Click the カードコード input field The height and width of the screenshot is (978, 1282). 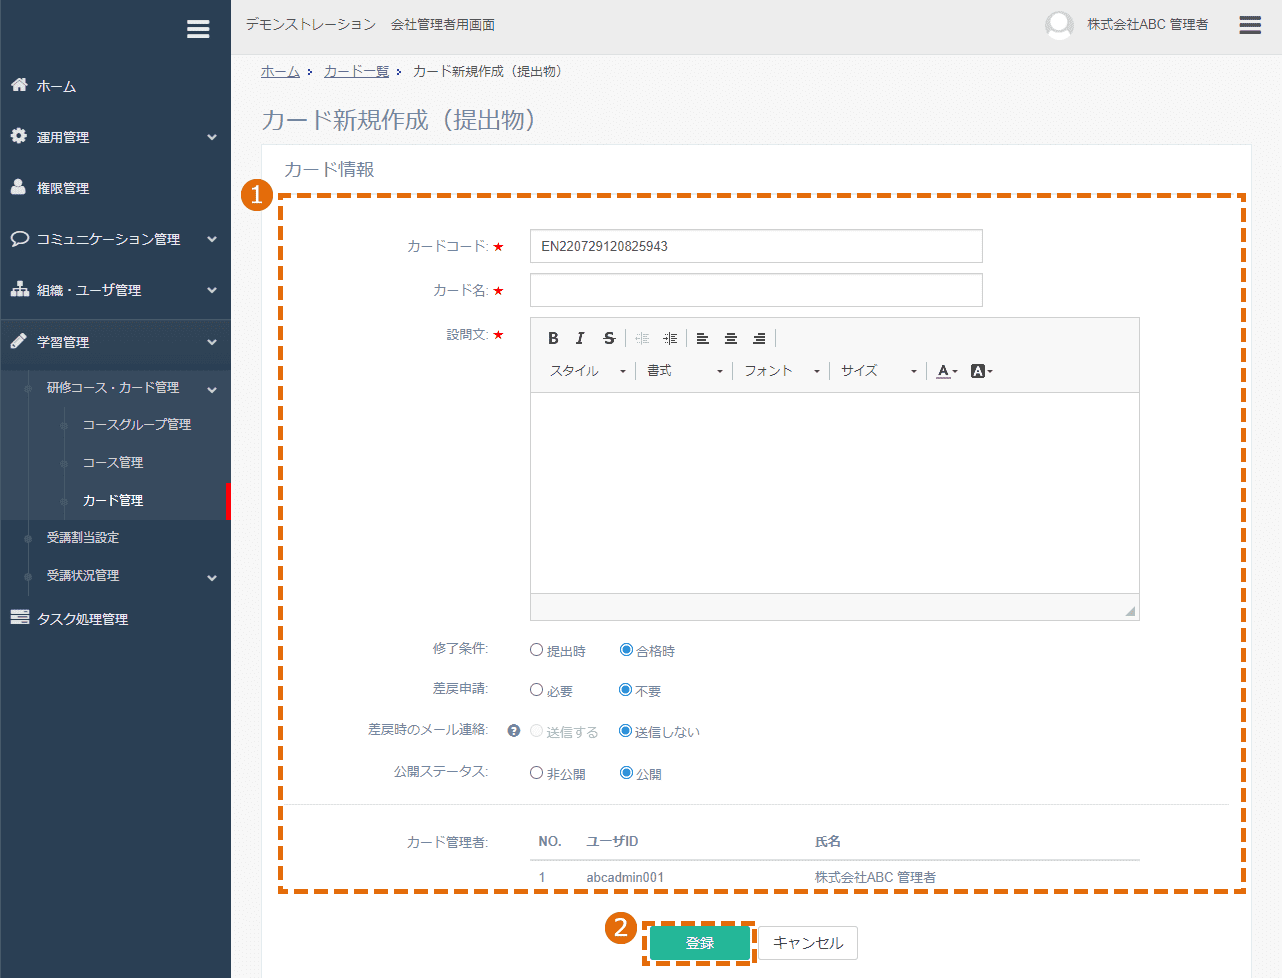pos(756,246)
